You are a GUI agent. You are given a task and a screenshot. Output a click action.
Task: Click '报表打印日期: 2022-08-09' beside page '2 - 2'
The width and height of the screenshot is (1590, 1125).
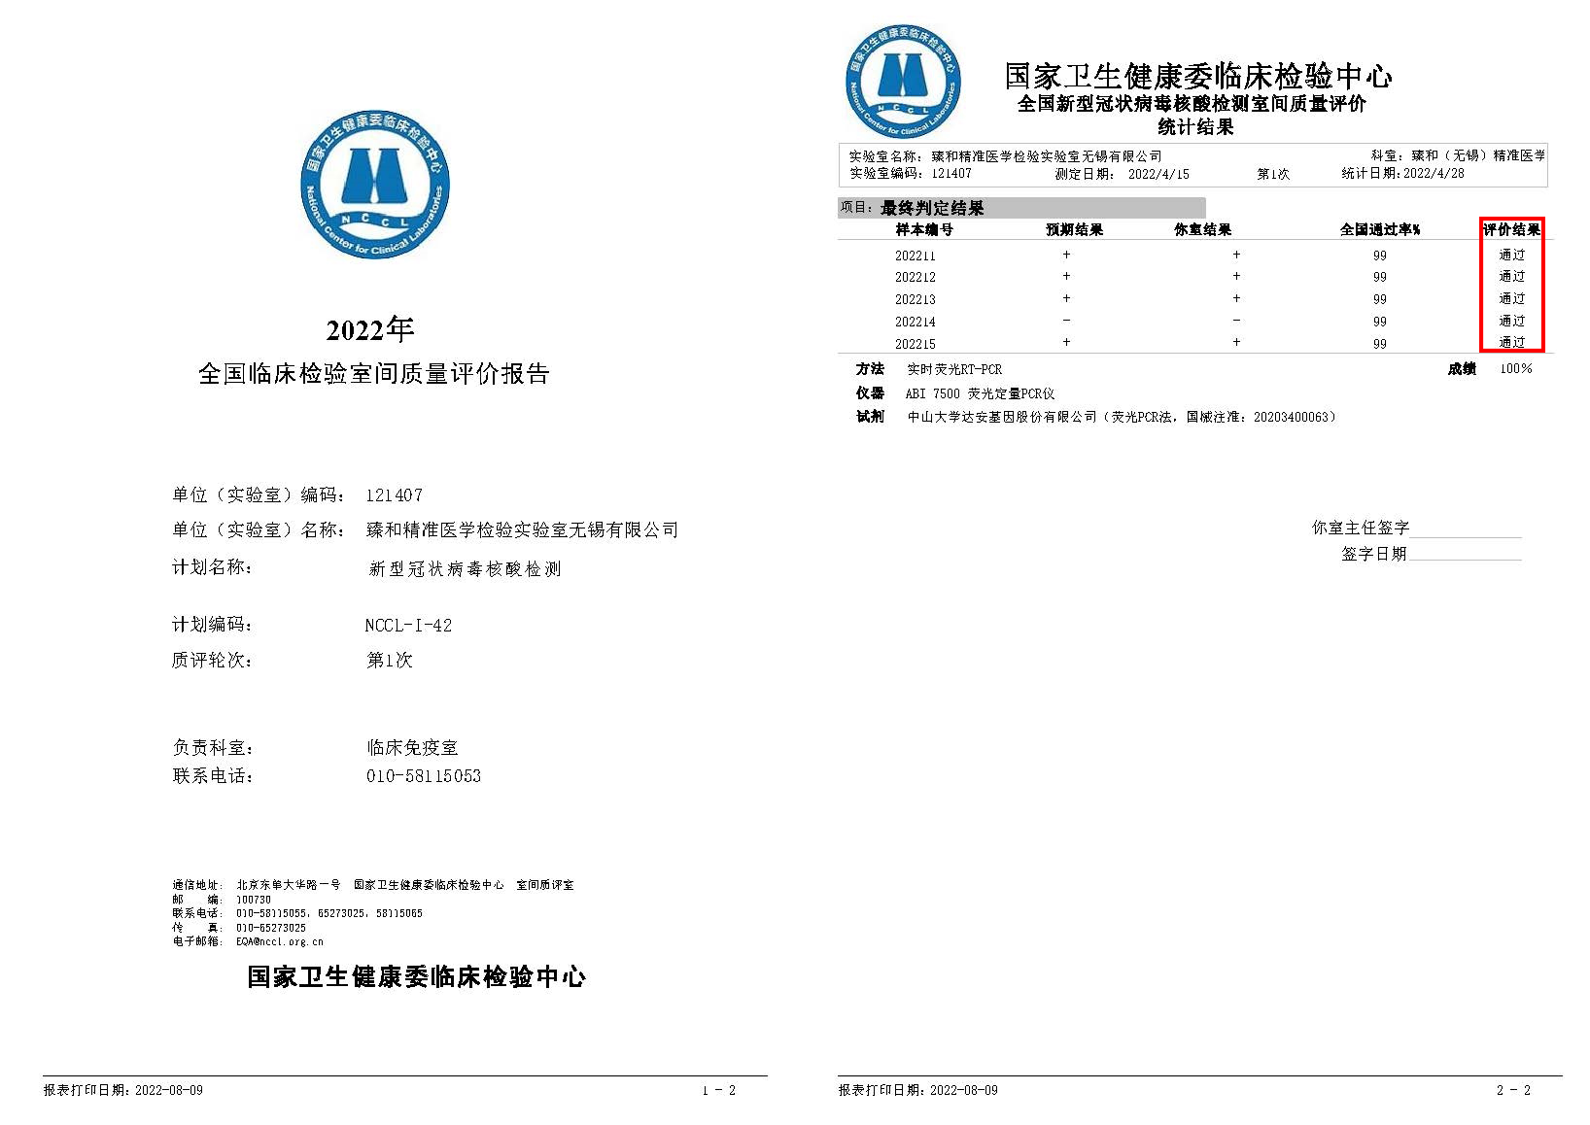pos(918,1090)
